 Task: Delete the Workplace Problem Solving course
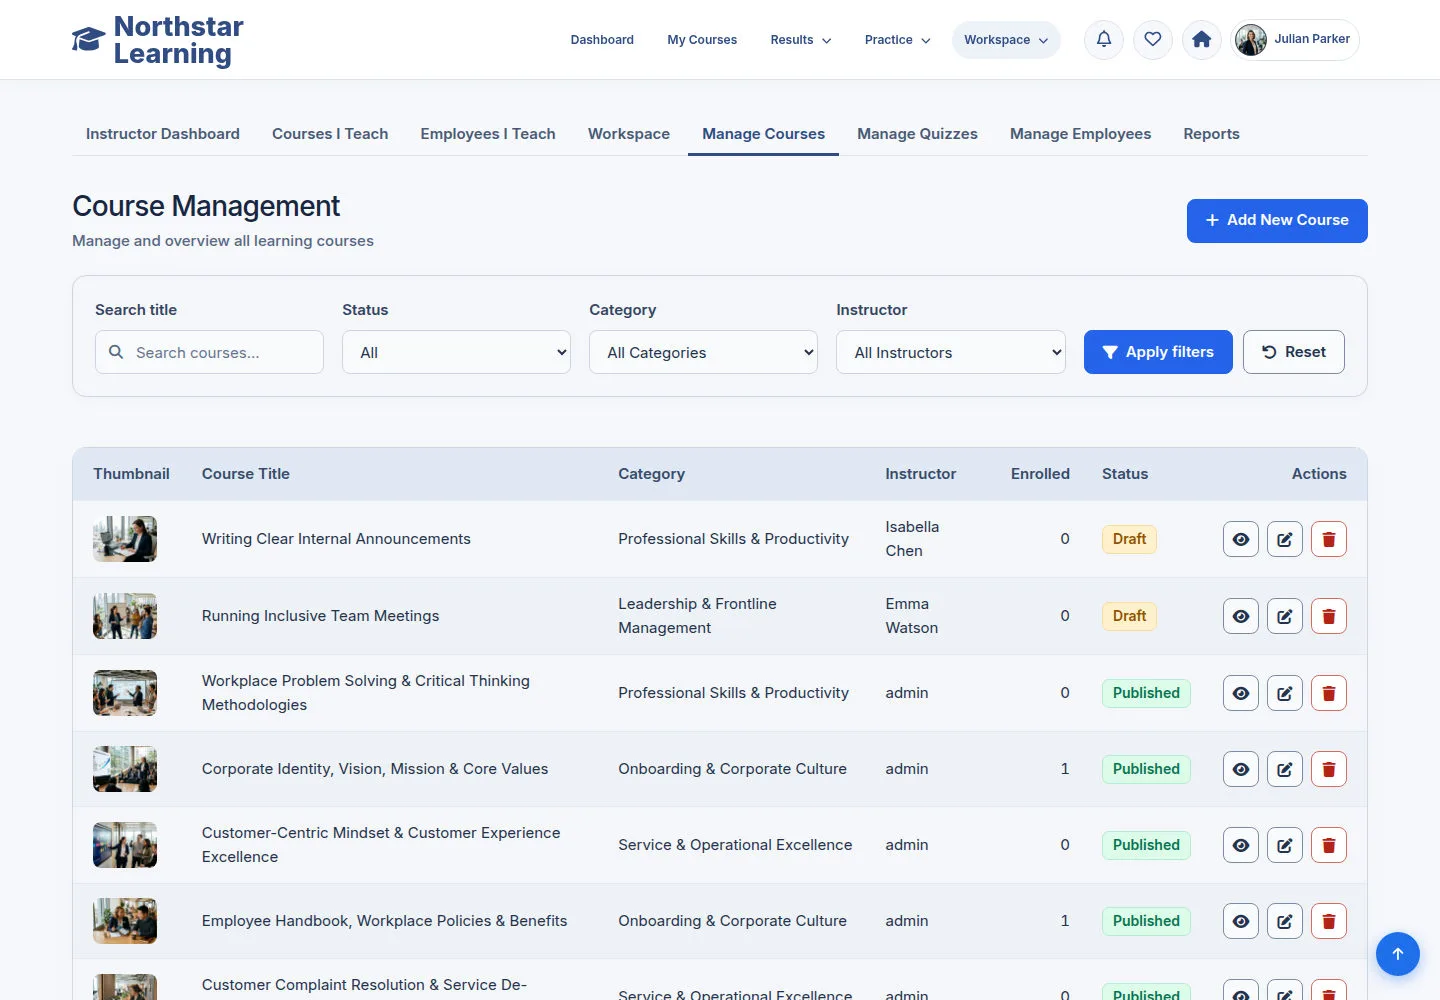tap(1329, 693)
